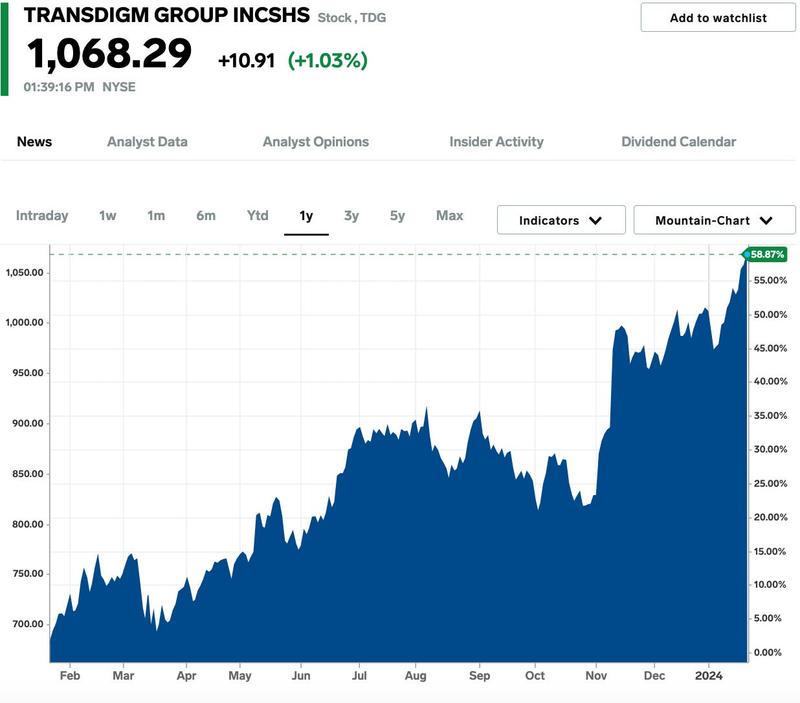Click the 30.00% percent axis label
800x703 pixels.
coord(770,449)
